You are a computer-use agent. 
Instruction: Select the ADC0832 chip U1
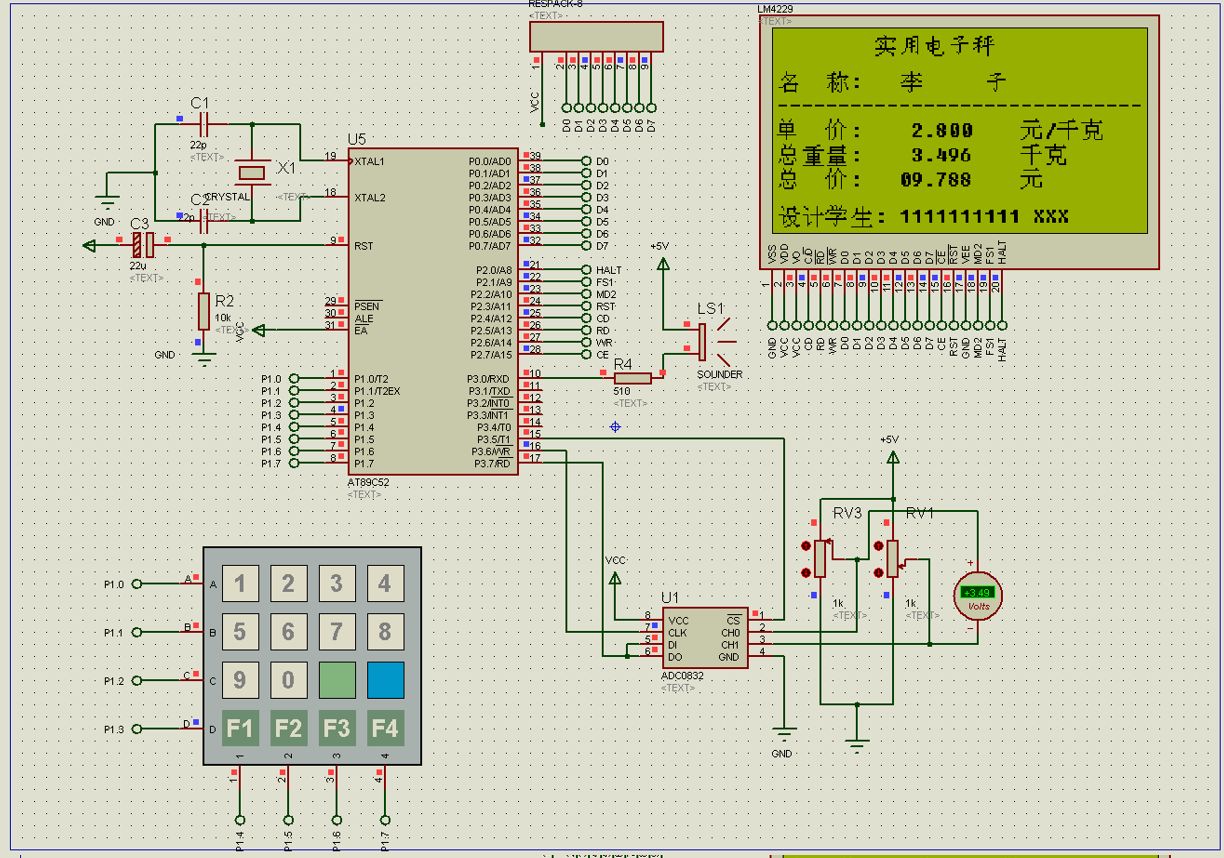pyautogui.click(x=703, y=638)
